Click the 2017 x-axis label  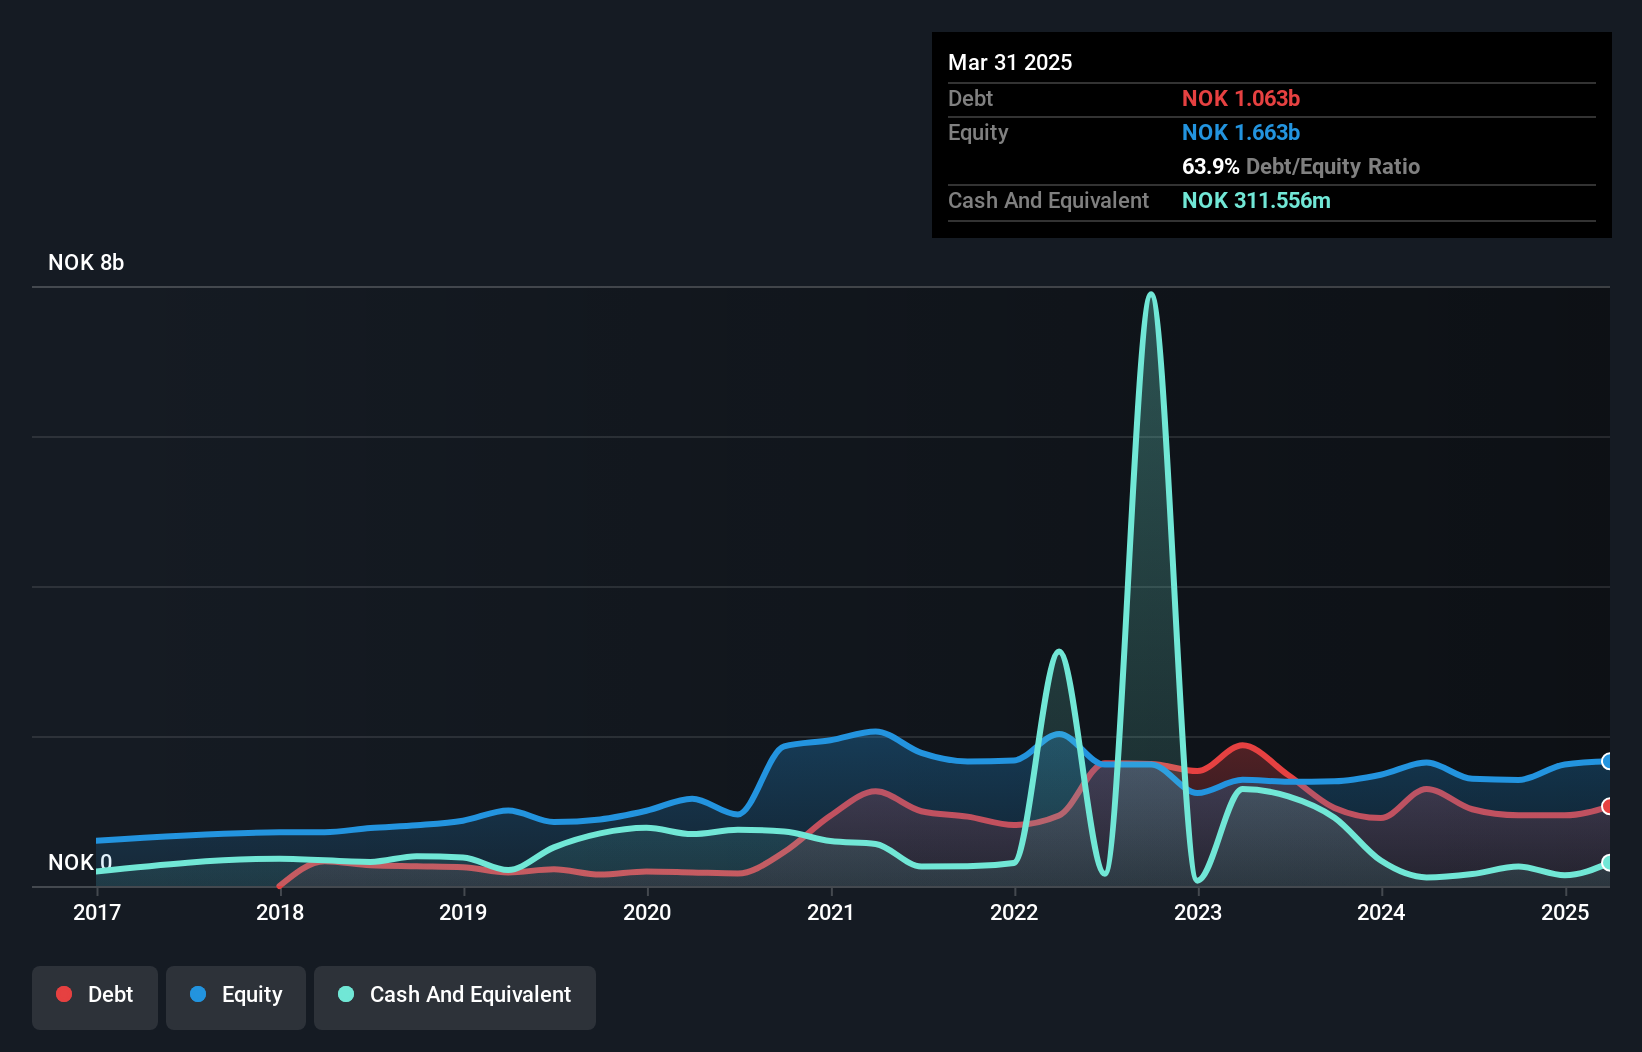[97, 912]
